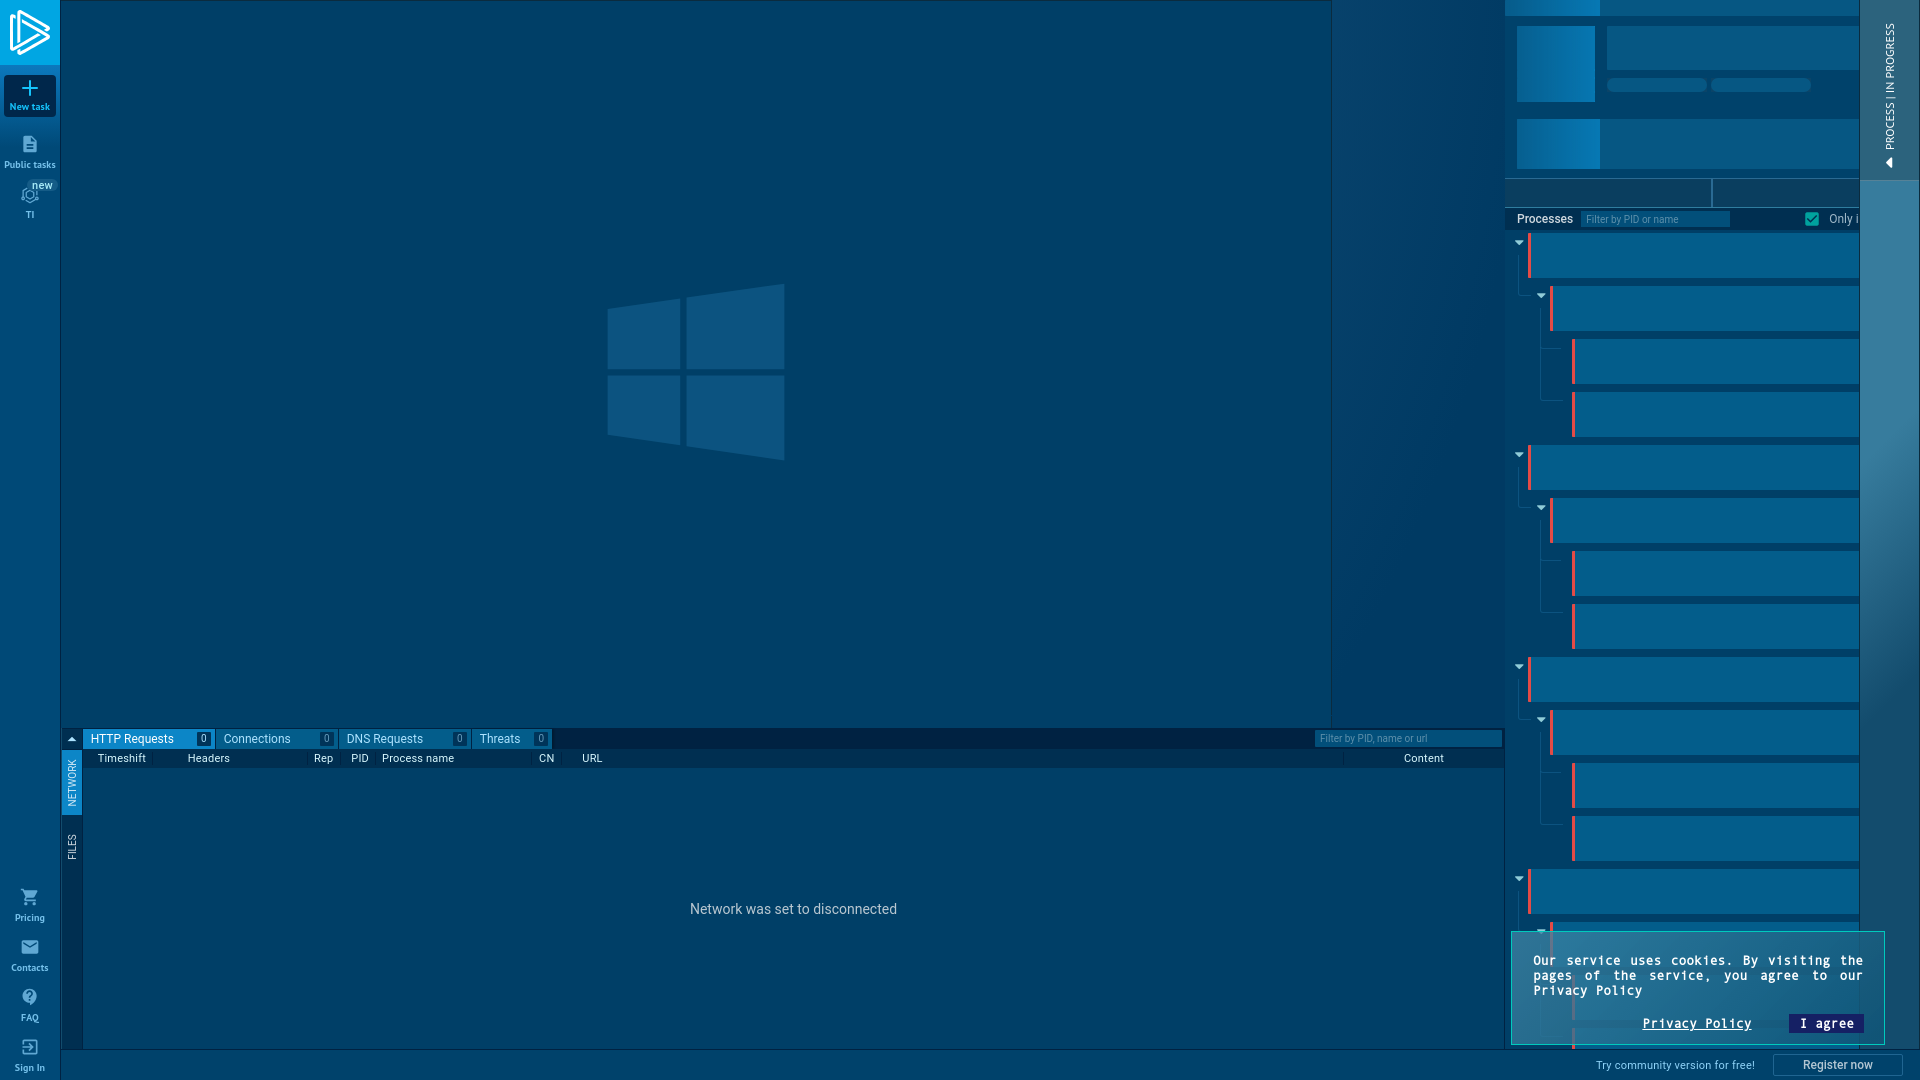Viewport: 1920px width, 1080px height.
Task: Open the FAQ help page
Action: (x=30, y=1005)
